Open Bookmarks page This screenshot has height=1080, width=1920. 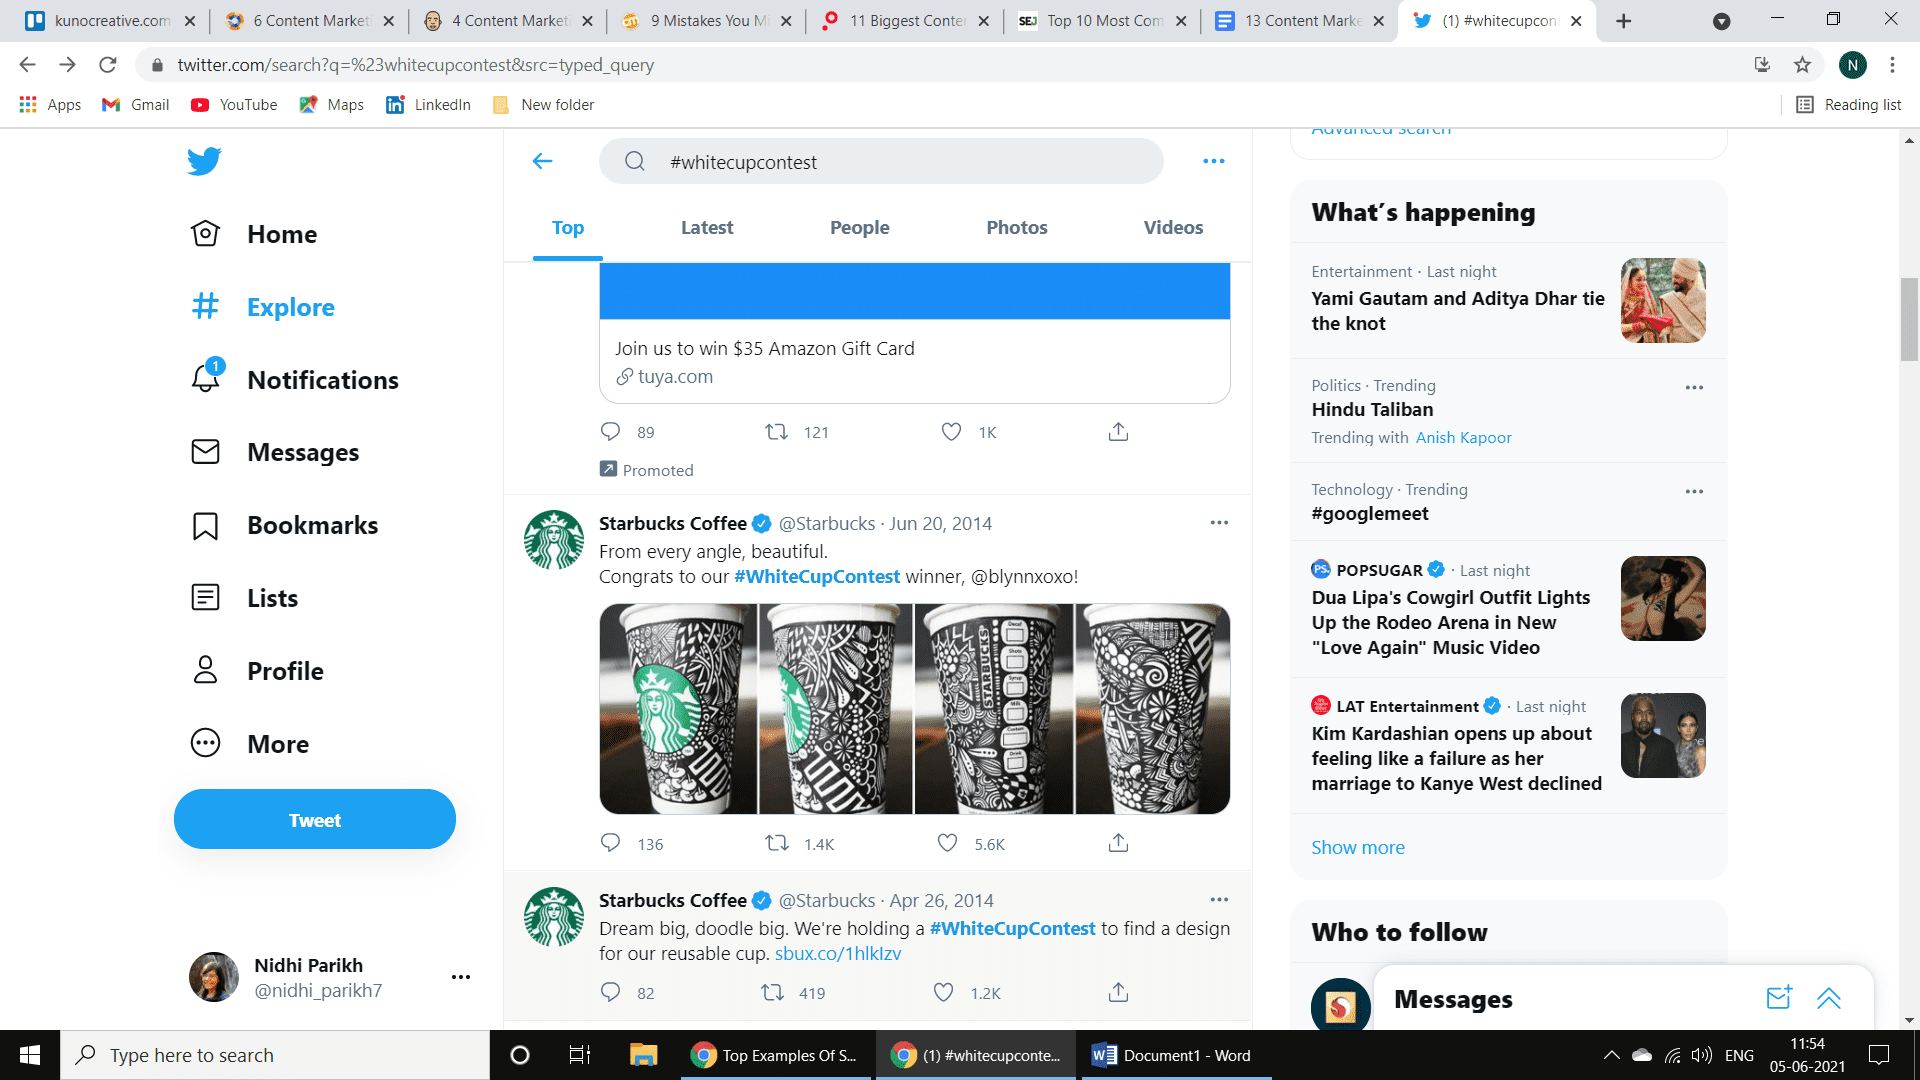click(284, 525)
